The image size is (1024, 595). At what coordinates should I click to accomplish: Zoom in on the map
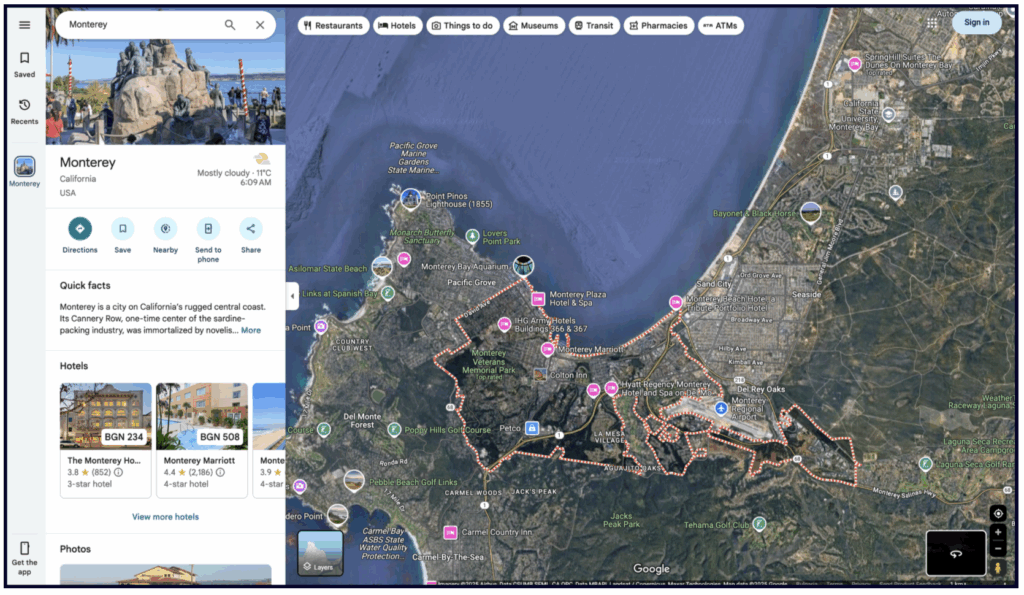(x=997, y=533)
